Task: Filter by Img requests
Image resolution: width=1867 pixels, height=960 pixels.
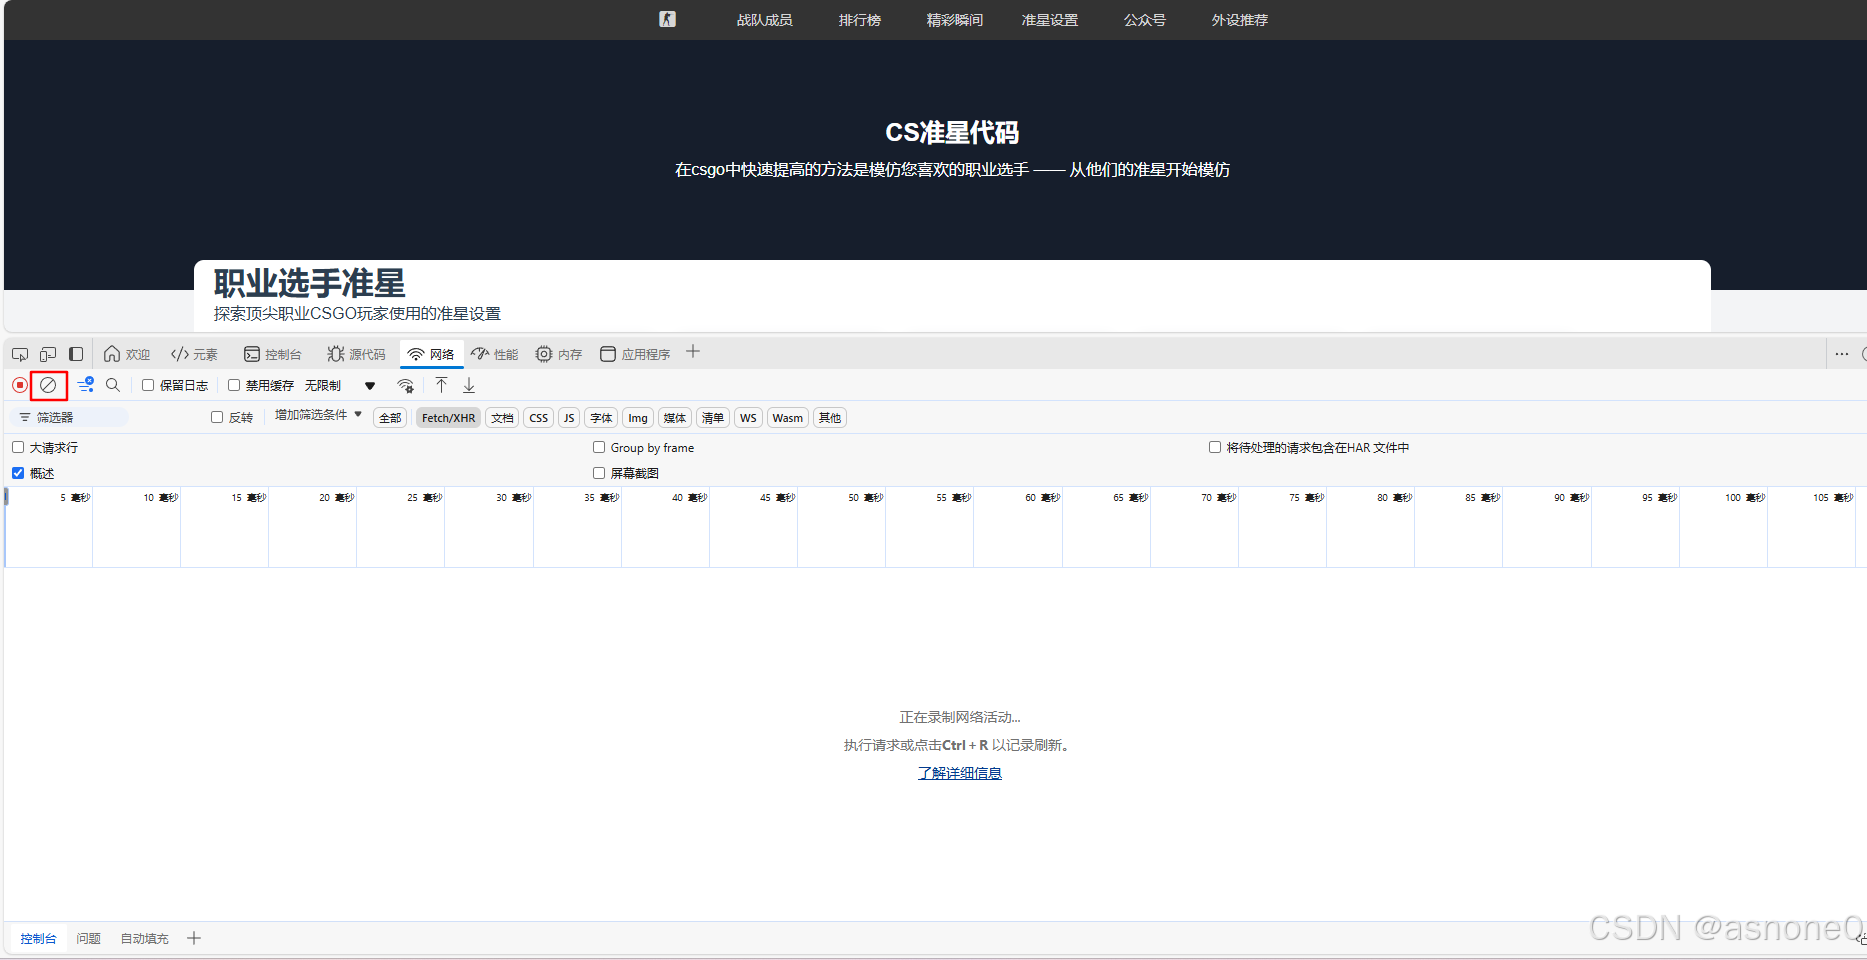Action: pyautogui.click(x=638, y=418)
